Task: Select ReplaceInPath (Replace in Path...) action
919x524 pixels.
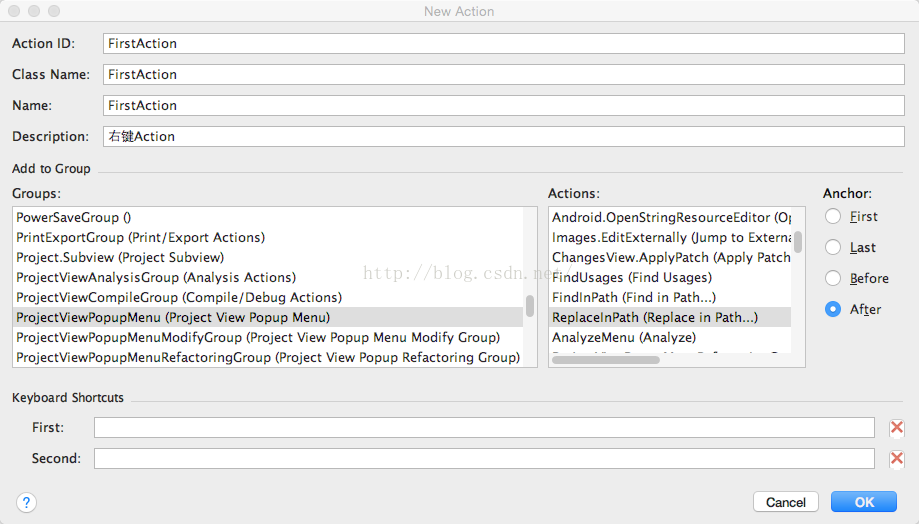Action: pos(670,317)
